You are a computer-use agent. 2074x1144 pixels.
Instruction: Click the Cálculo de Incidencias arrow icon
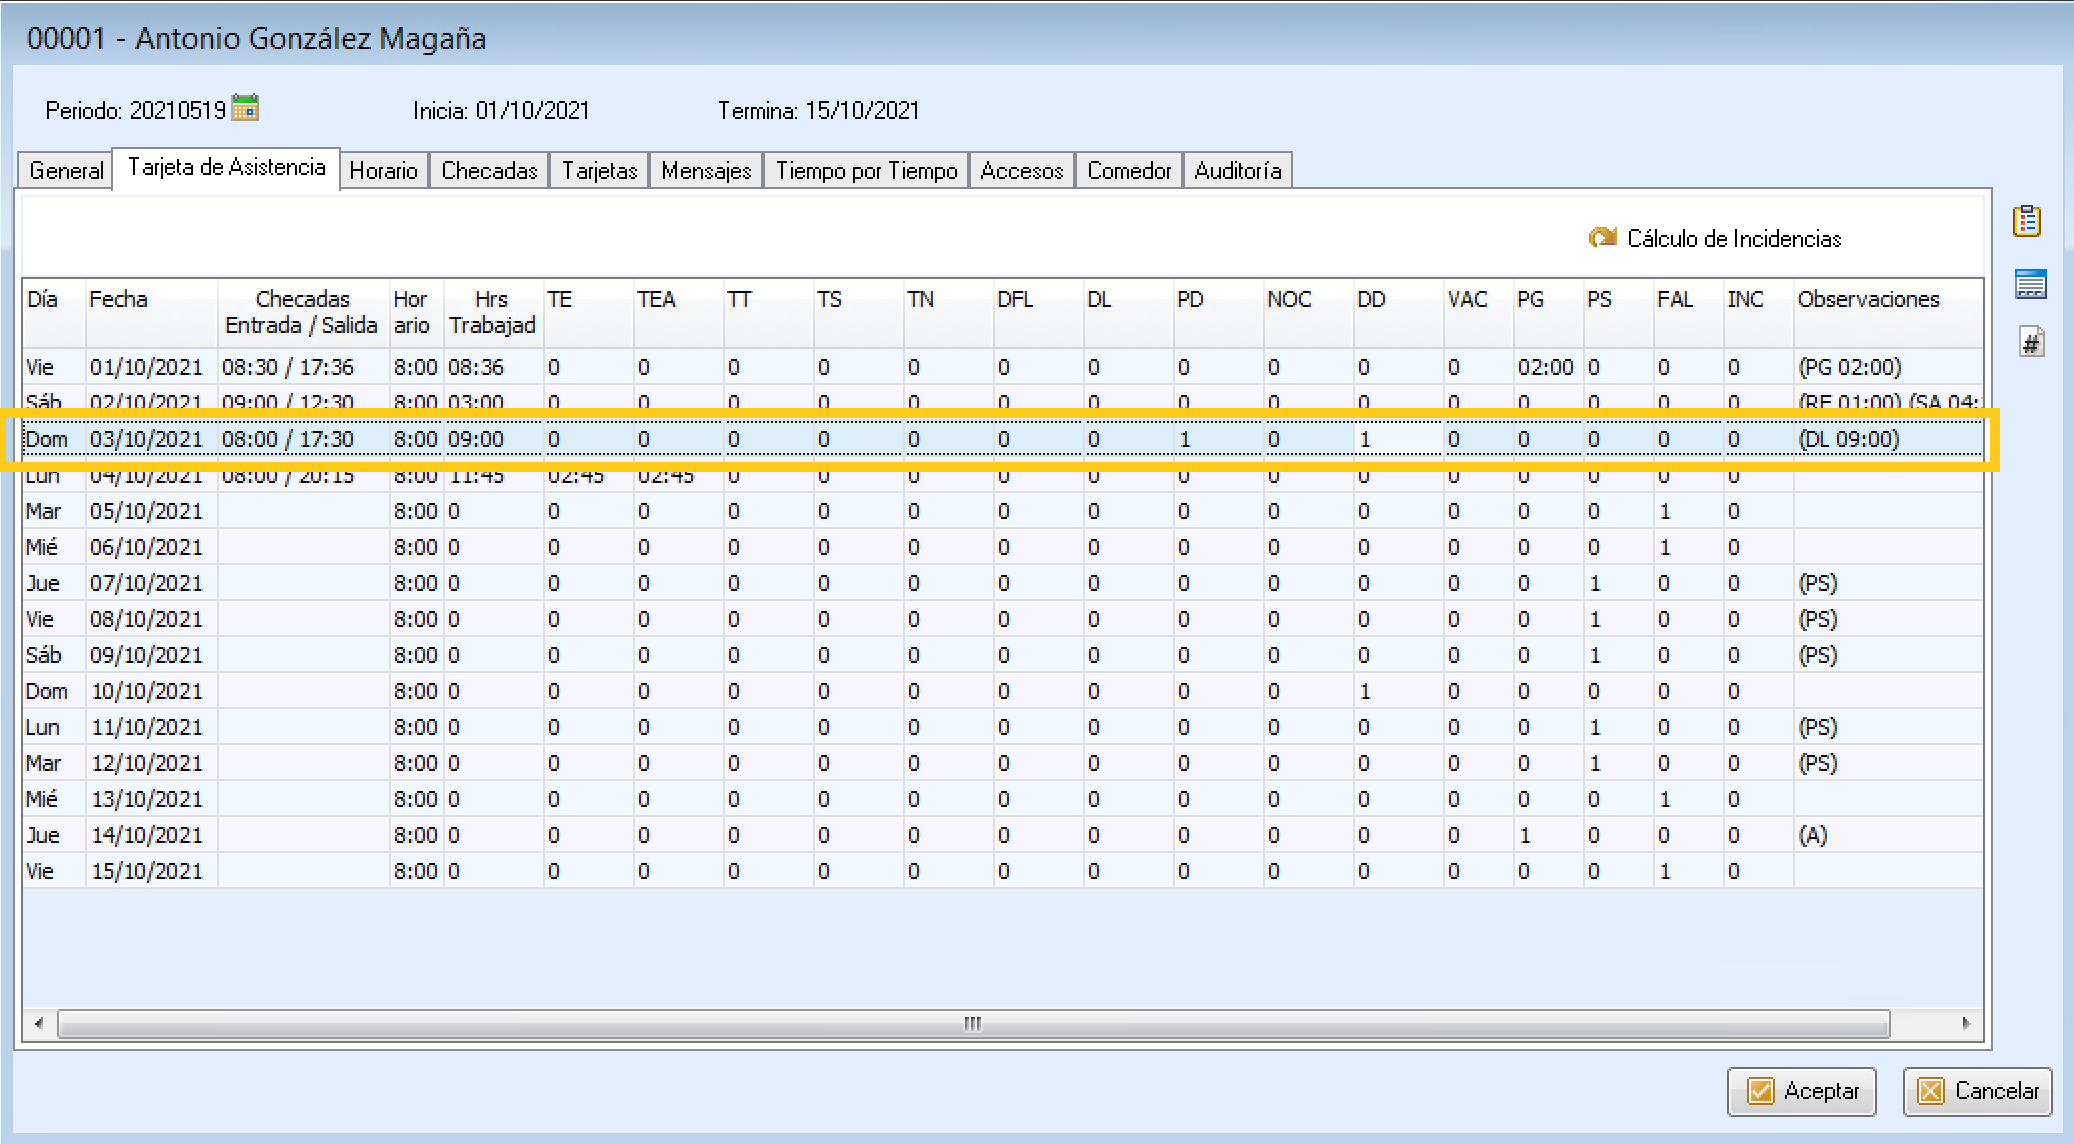(x=1602, y=238)
